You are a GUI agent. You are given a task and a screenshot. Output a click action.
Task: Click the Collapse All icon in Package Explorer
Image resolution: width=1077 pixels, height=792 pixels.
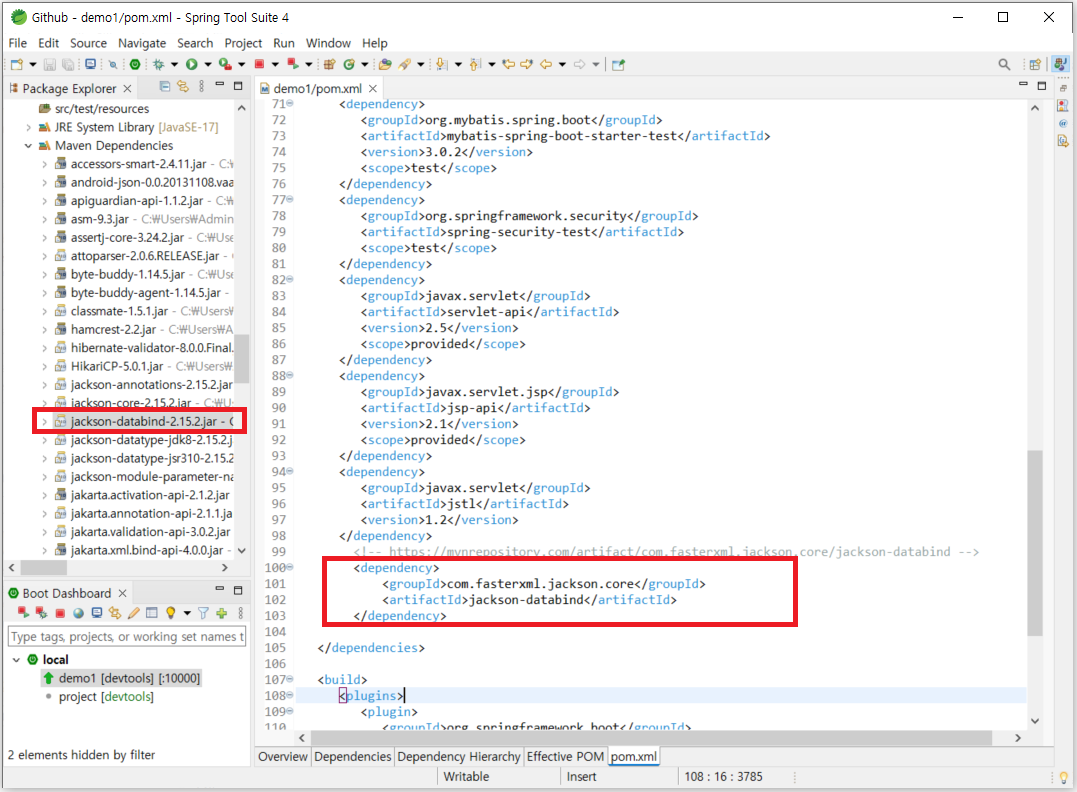165,87
